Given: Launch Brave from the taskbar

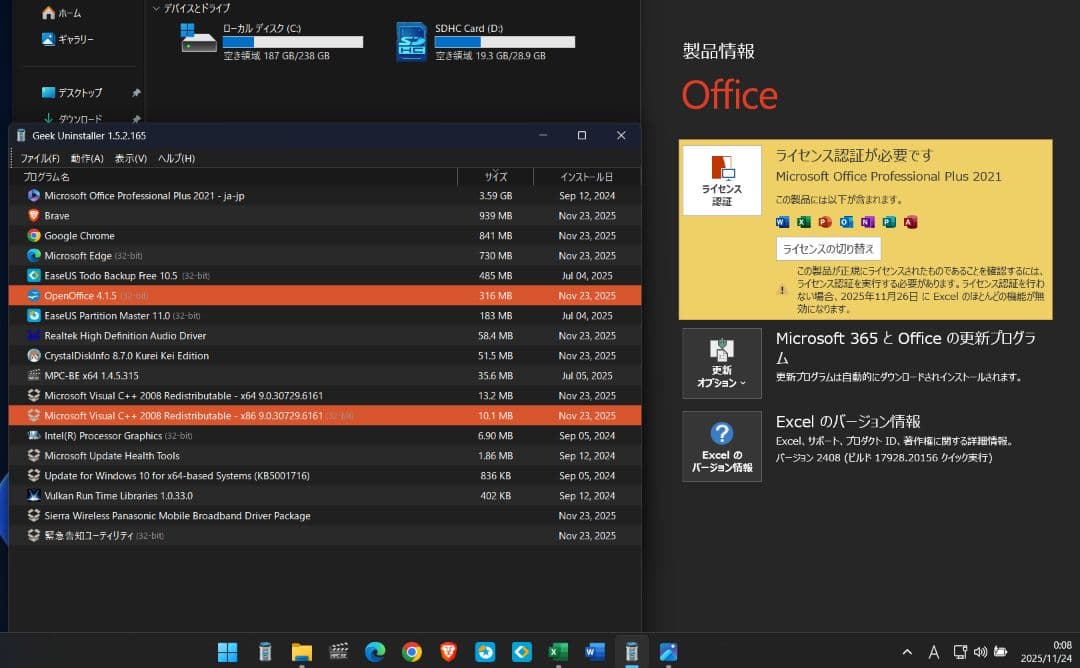Looking at the screenshot, I should coord(448,652).
